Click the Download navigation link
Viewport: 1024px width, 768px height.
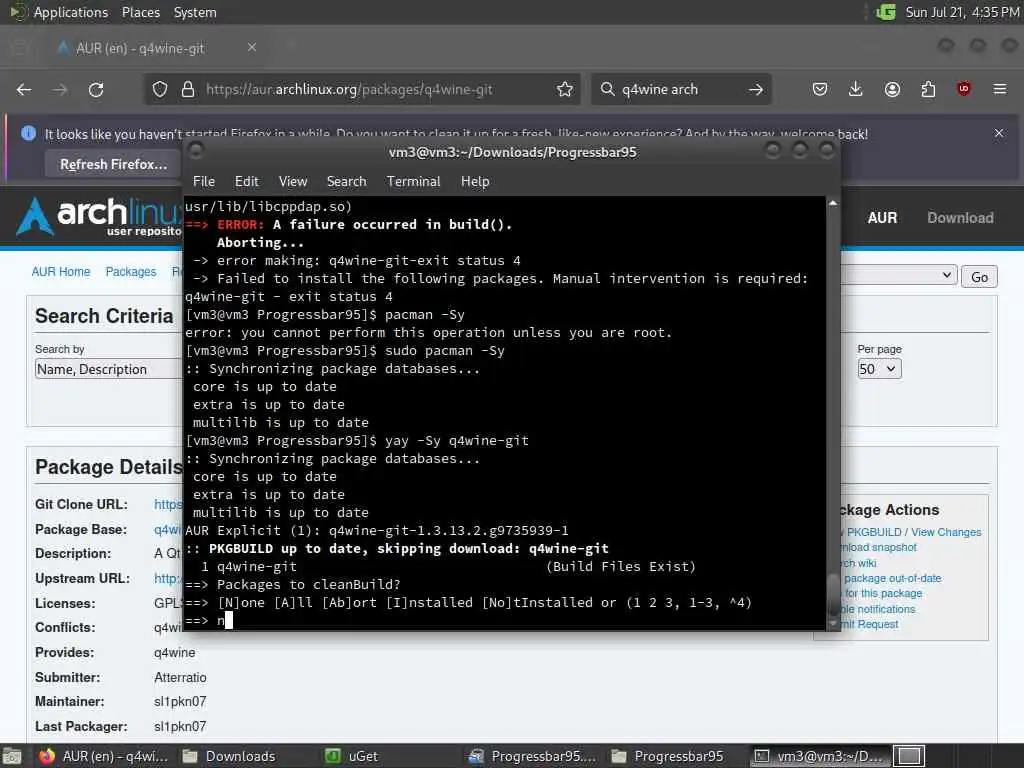pyautogui.click(x=960, y=217)
